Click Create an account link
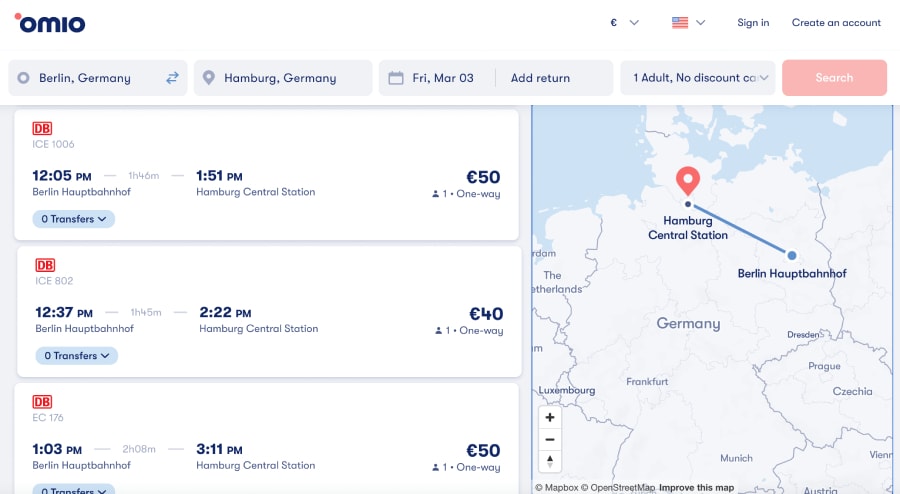Viewport: 900px width, 494px height. (x=836, y=22)
